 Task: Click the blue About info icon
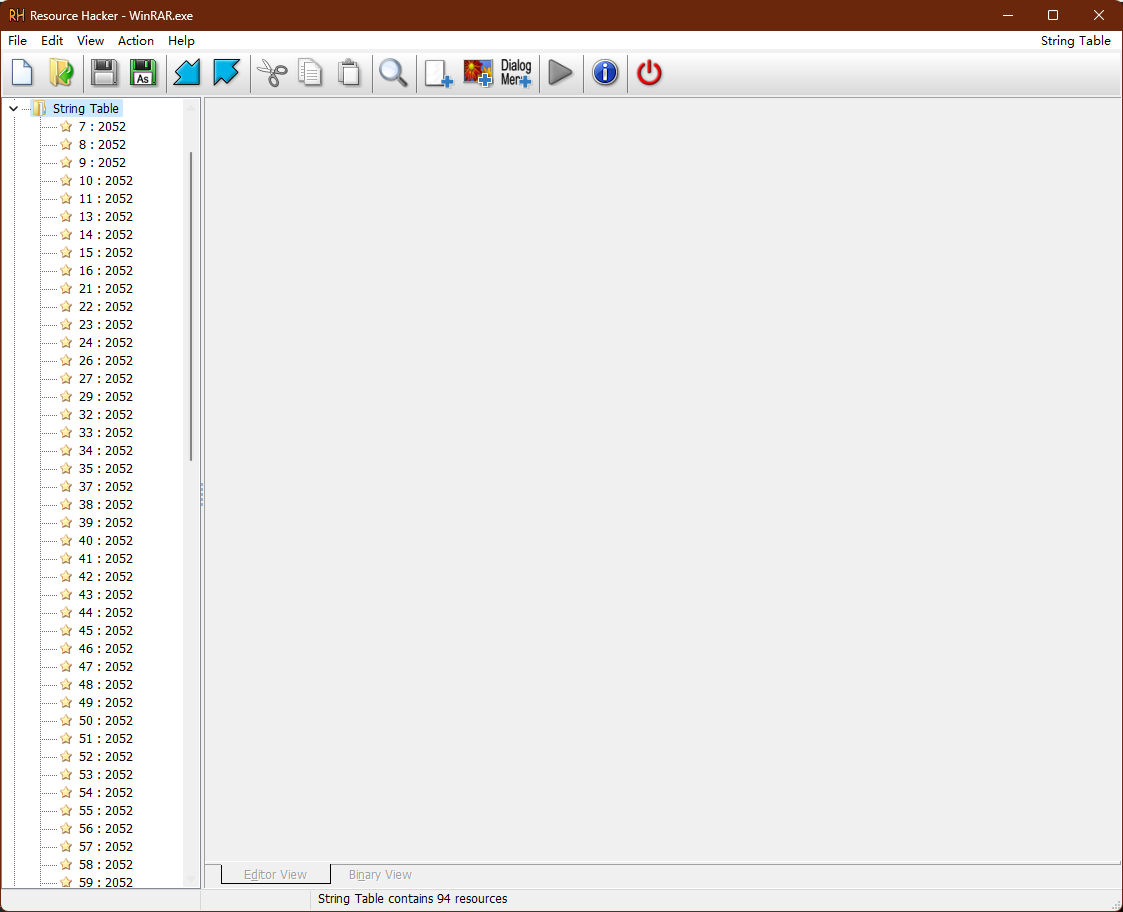(x=605, y=73)
